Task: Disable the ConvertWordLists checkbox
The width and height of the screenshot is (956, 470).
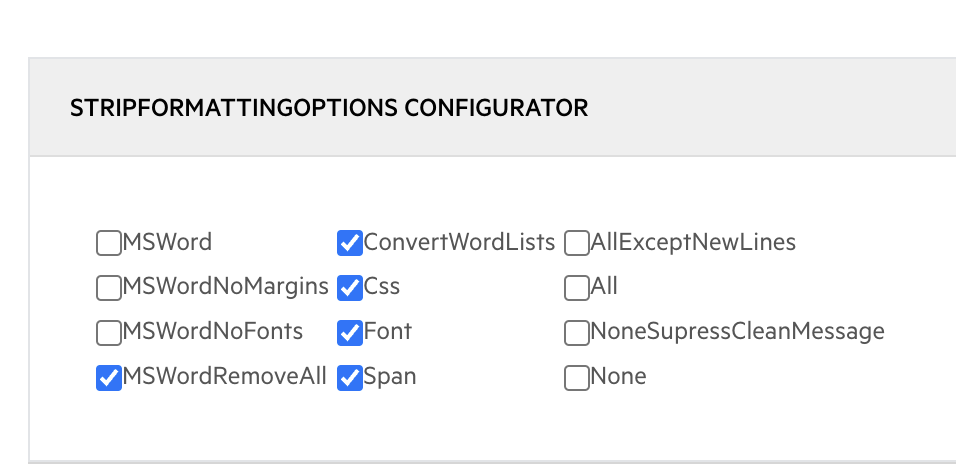Action: [x=350, y=242]
